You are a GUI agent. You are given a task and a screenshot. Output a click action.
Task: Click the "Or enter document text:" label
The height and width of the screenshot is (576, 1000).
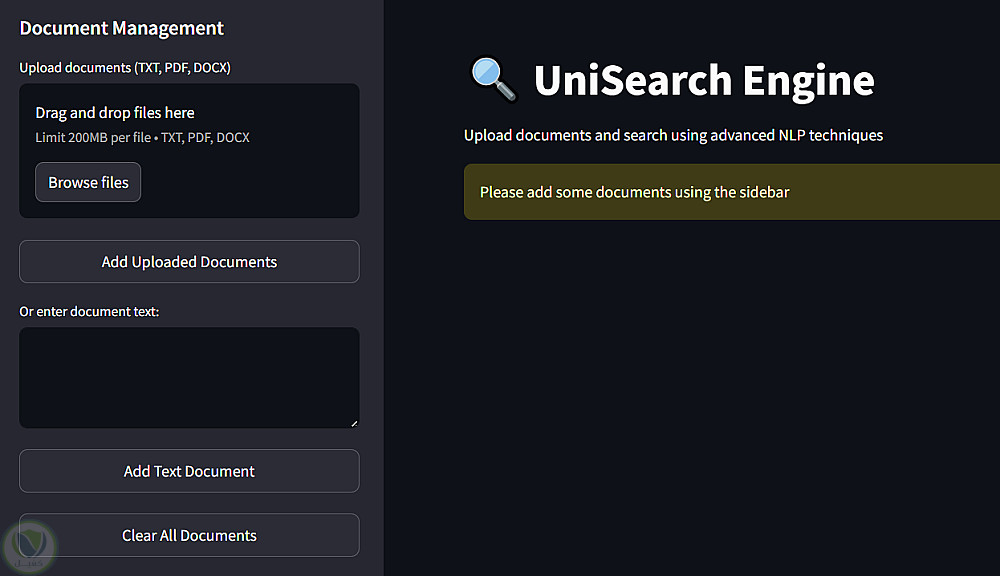coord(89,311)
